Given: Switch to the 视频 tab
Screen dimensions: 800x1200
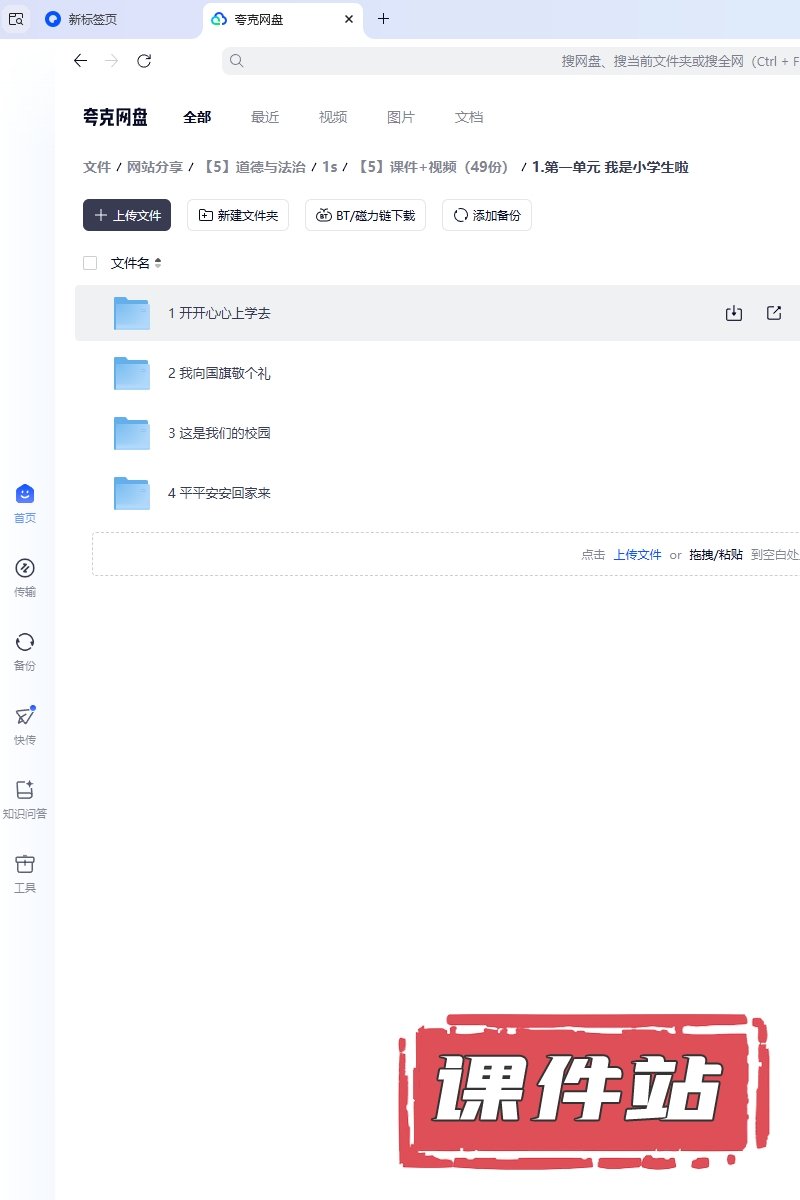Looking at the screenshot, I should point(333,117).
